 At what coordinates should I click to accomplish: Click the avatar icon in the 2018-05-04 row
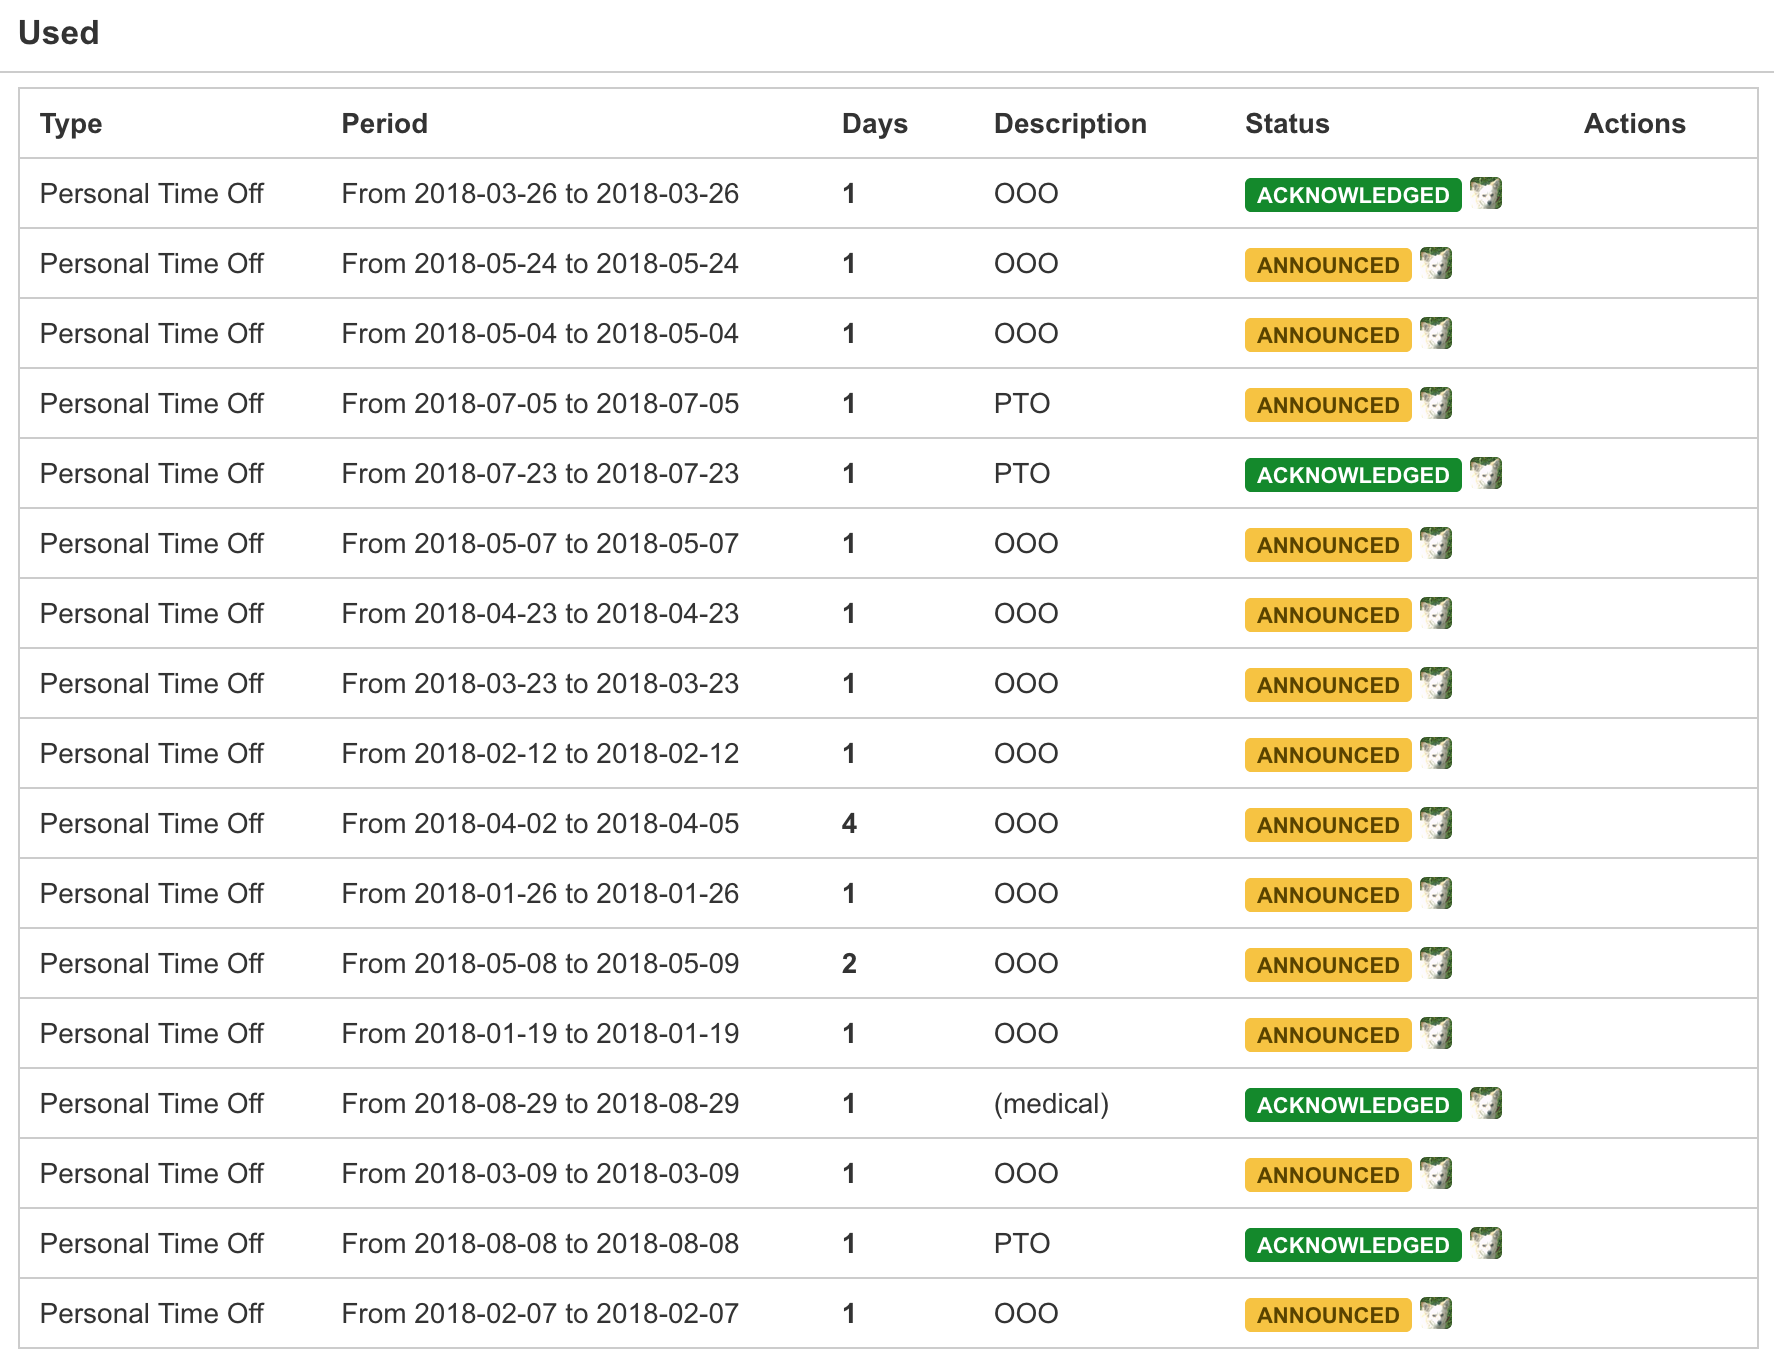click(x=1436, y=333)
